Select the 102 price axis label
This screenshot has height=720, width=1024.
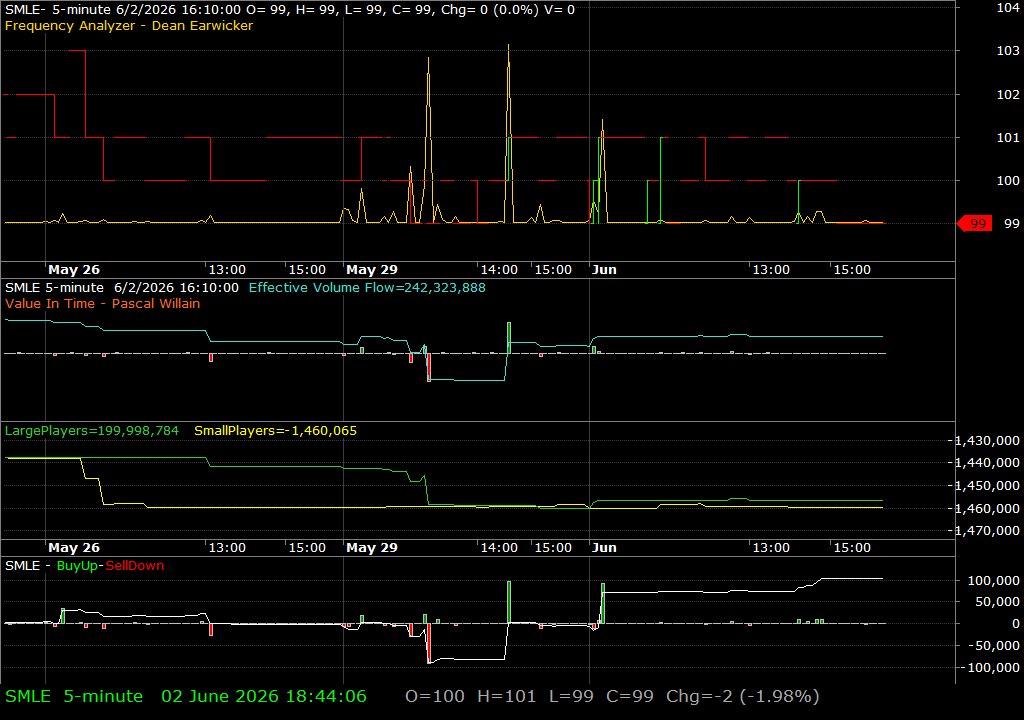(x=1008, y=94)
